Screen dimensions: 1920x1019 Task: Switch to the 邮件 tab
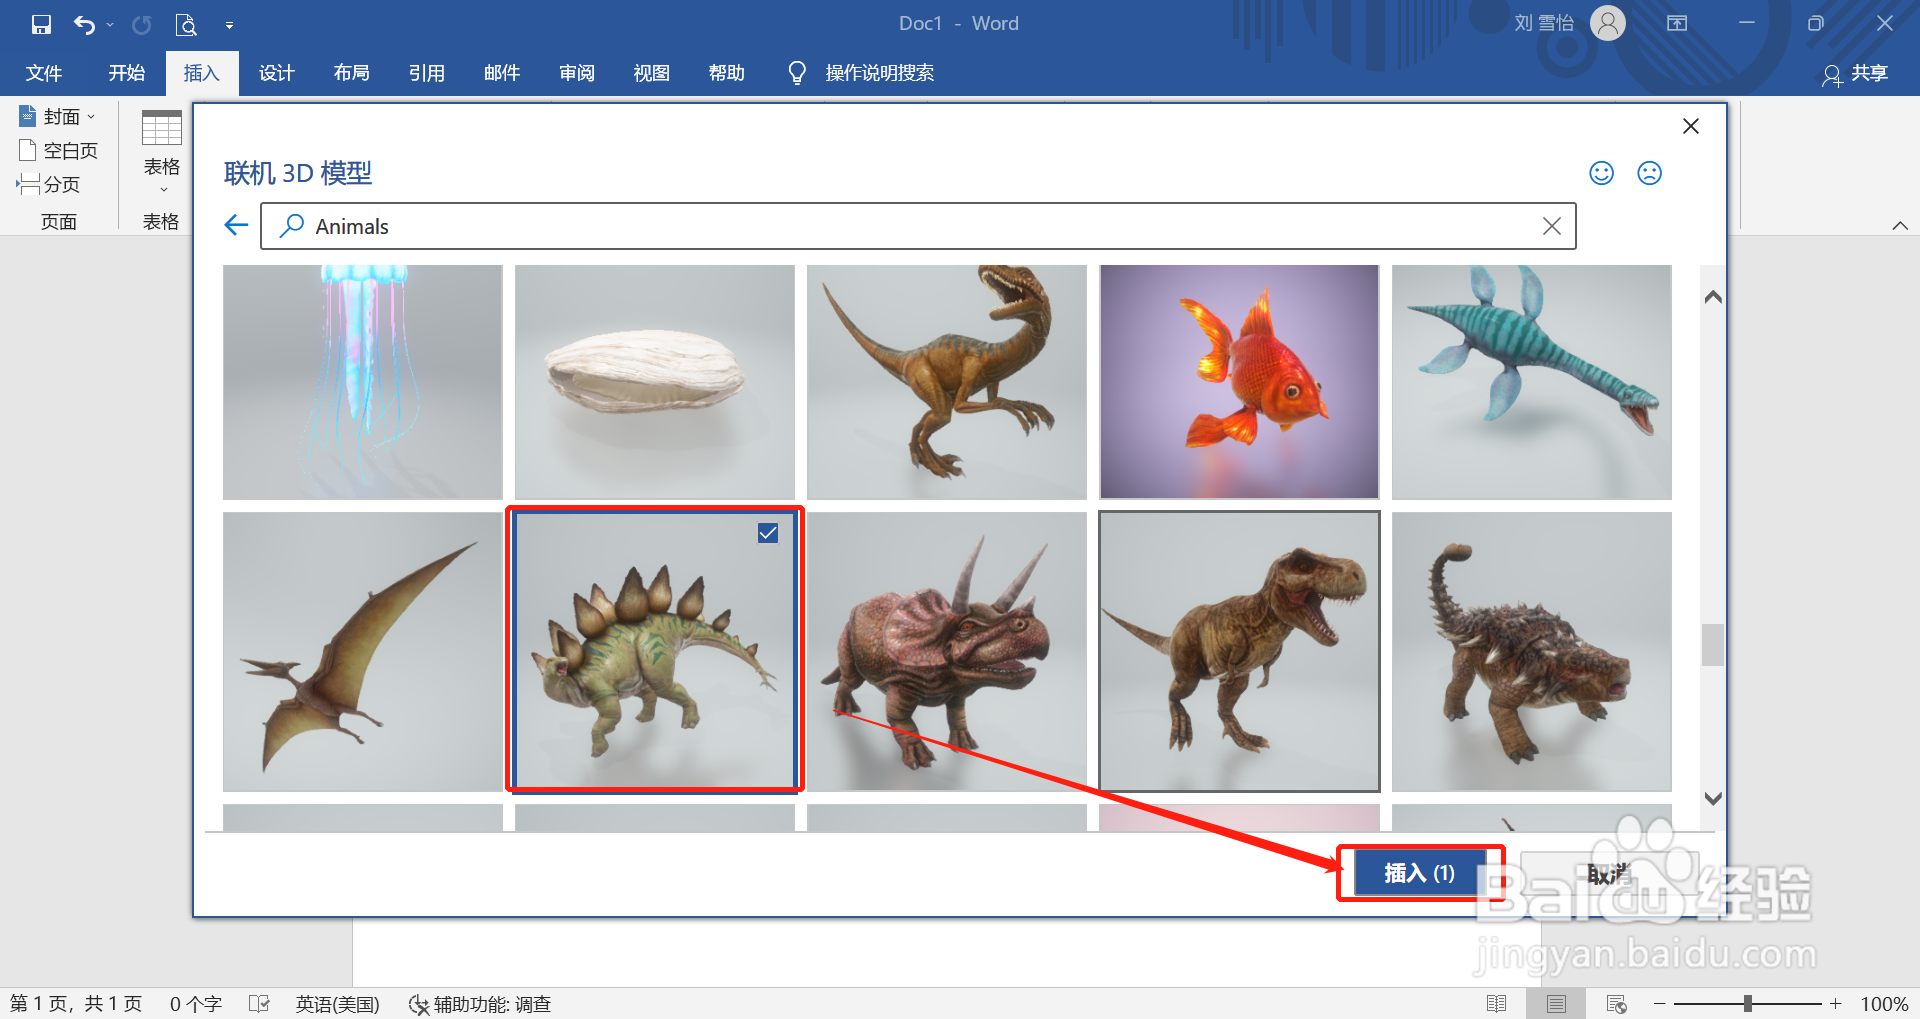click(x=502, y=73)
